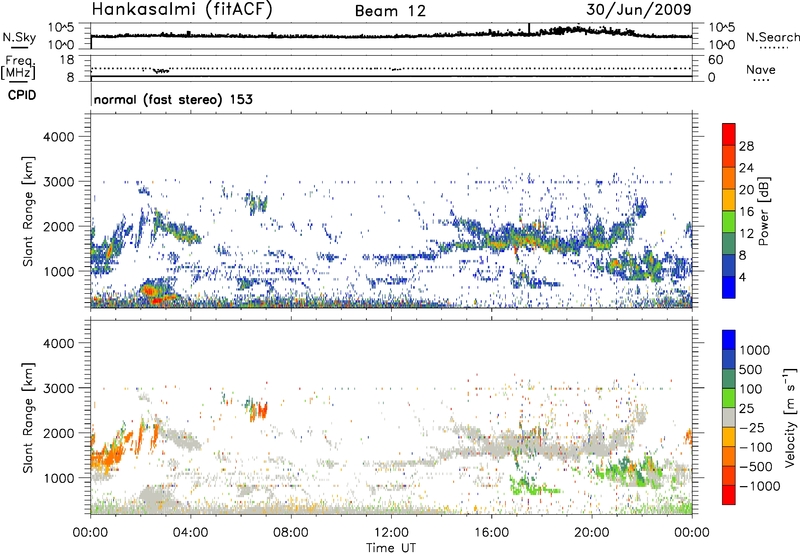
Task: Select the yellow 16–20 dB power swatch
Action: click(x=729, y=200)
